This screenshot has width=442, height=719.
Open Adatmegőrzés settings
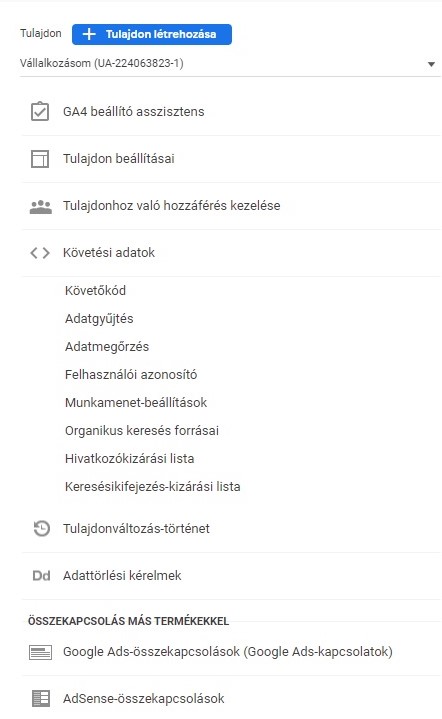click(x=107, y=347)
